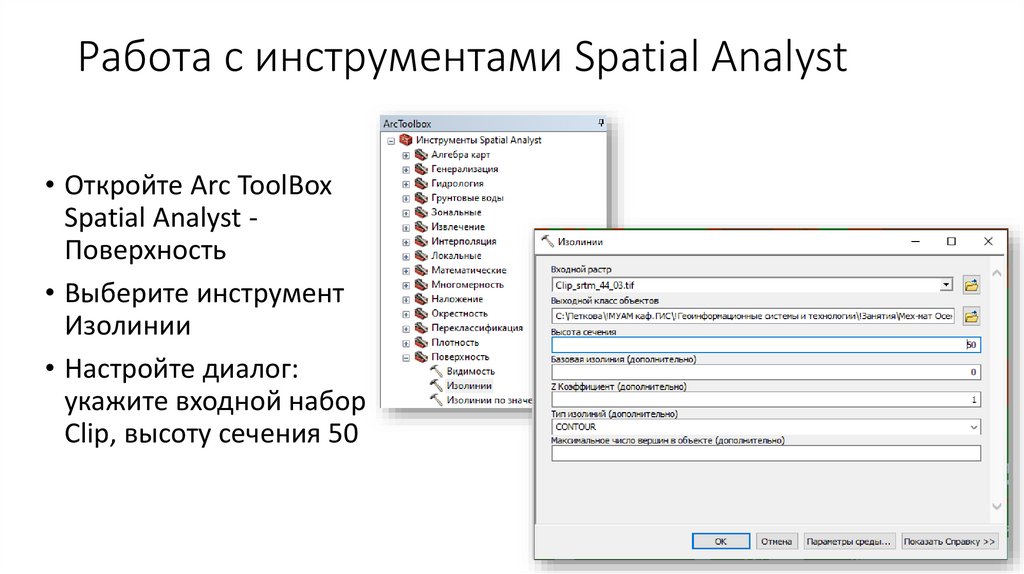The height and width of the screenshot is (574, 1024).
Task: Expand the Наложение toolset
Action: tap(406, 300)
